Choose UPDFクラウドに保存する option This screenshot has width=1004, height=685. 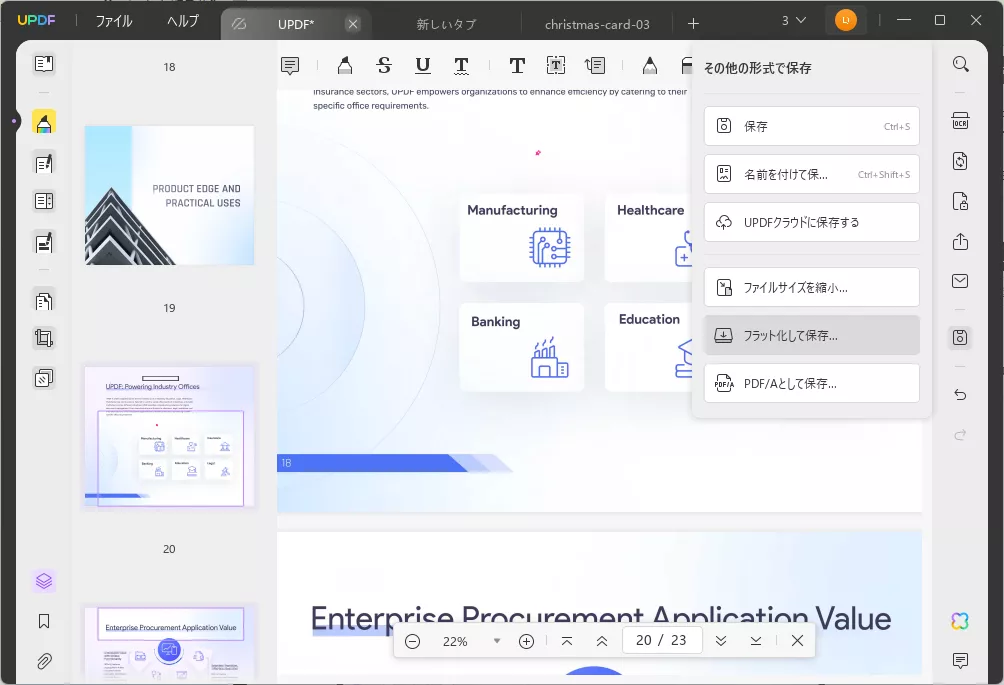coord(812,222)
